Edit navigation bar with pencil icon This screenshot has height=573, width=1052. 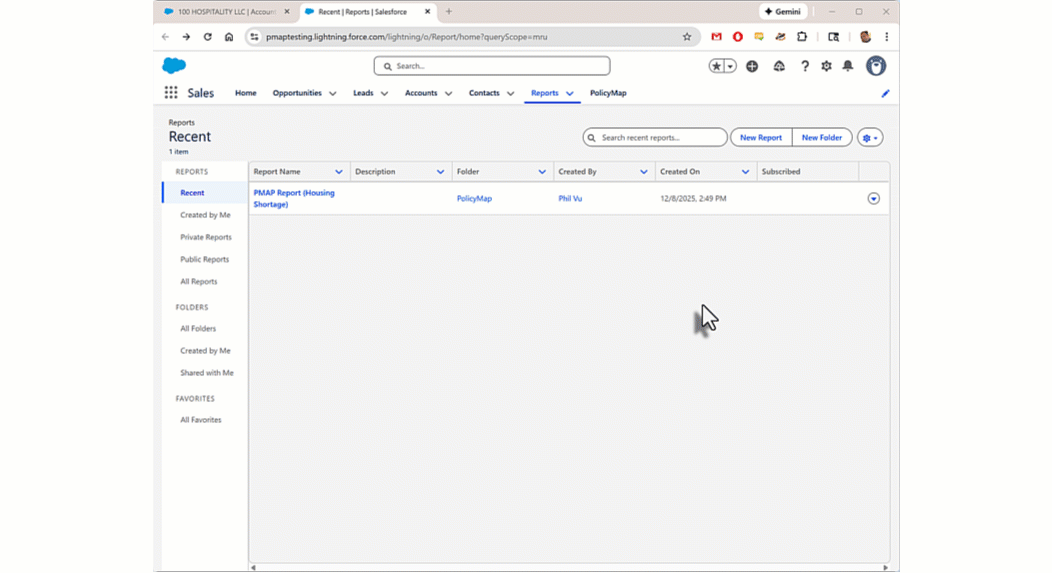click(x=885, y=93)
